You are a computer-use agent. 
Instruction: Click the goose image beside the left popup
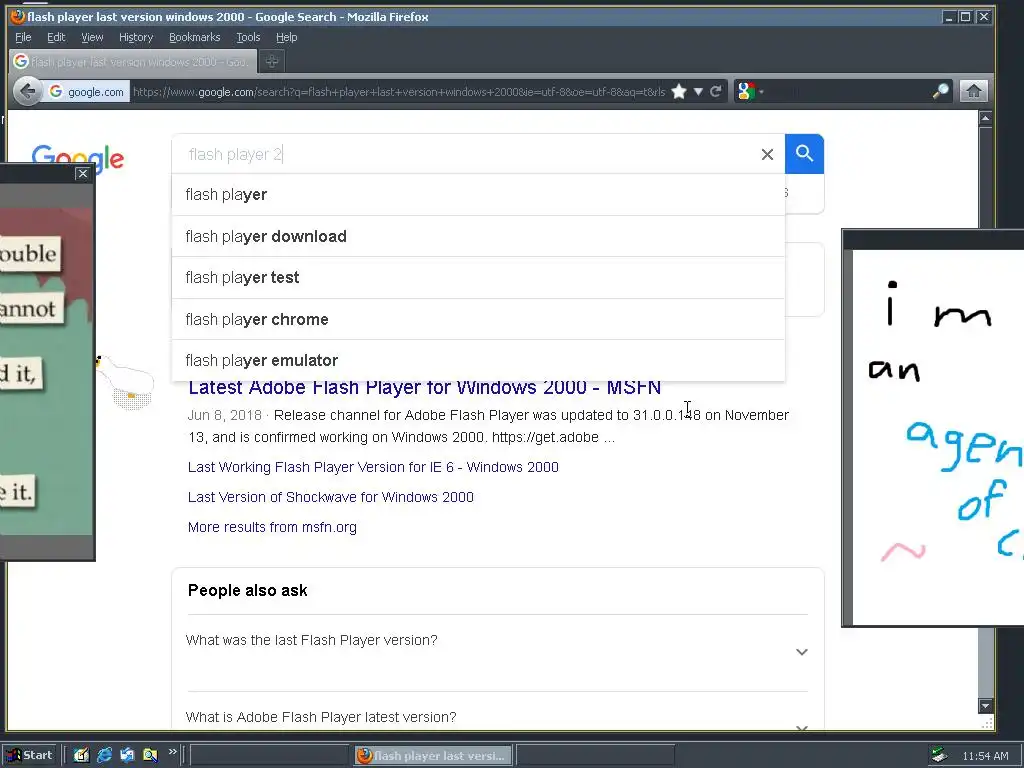point(125,382)
